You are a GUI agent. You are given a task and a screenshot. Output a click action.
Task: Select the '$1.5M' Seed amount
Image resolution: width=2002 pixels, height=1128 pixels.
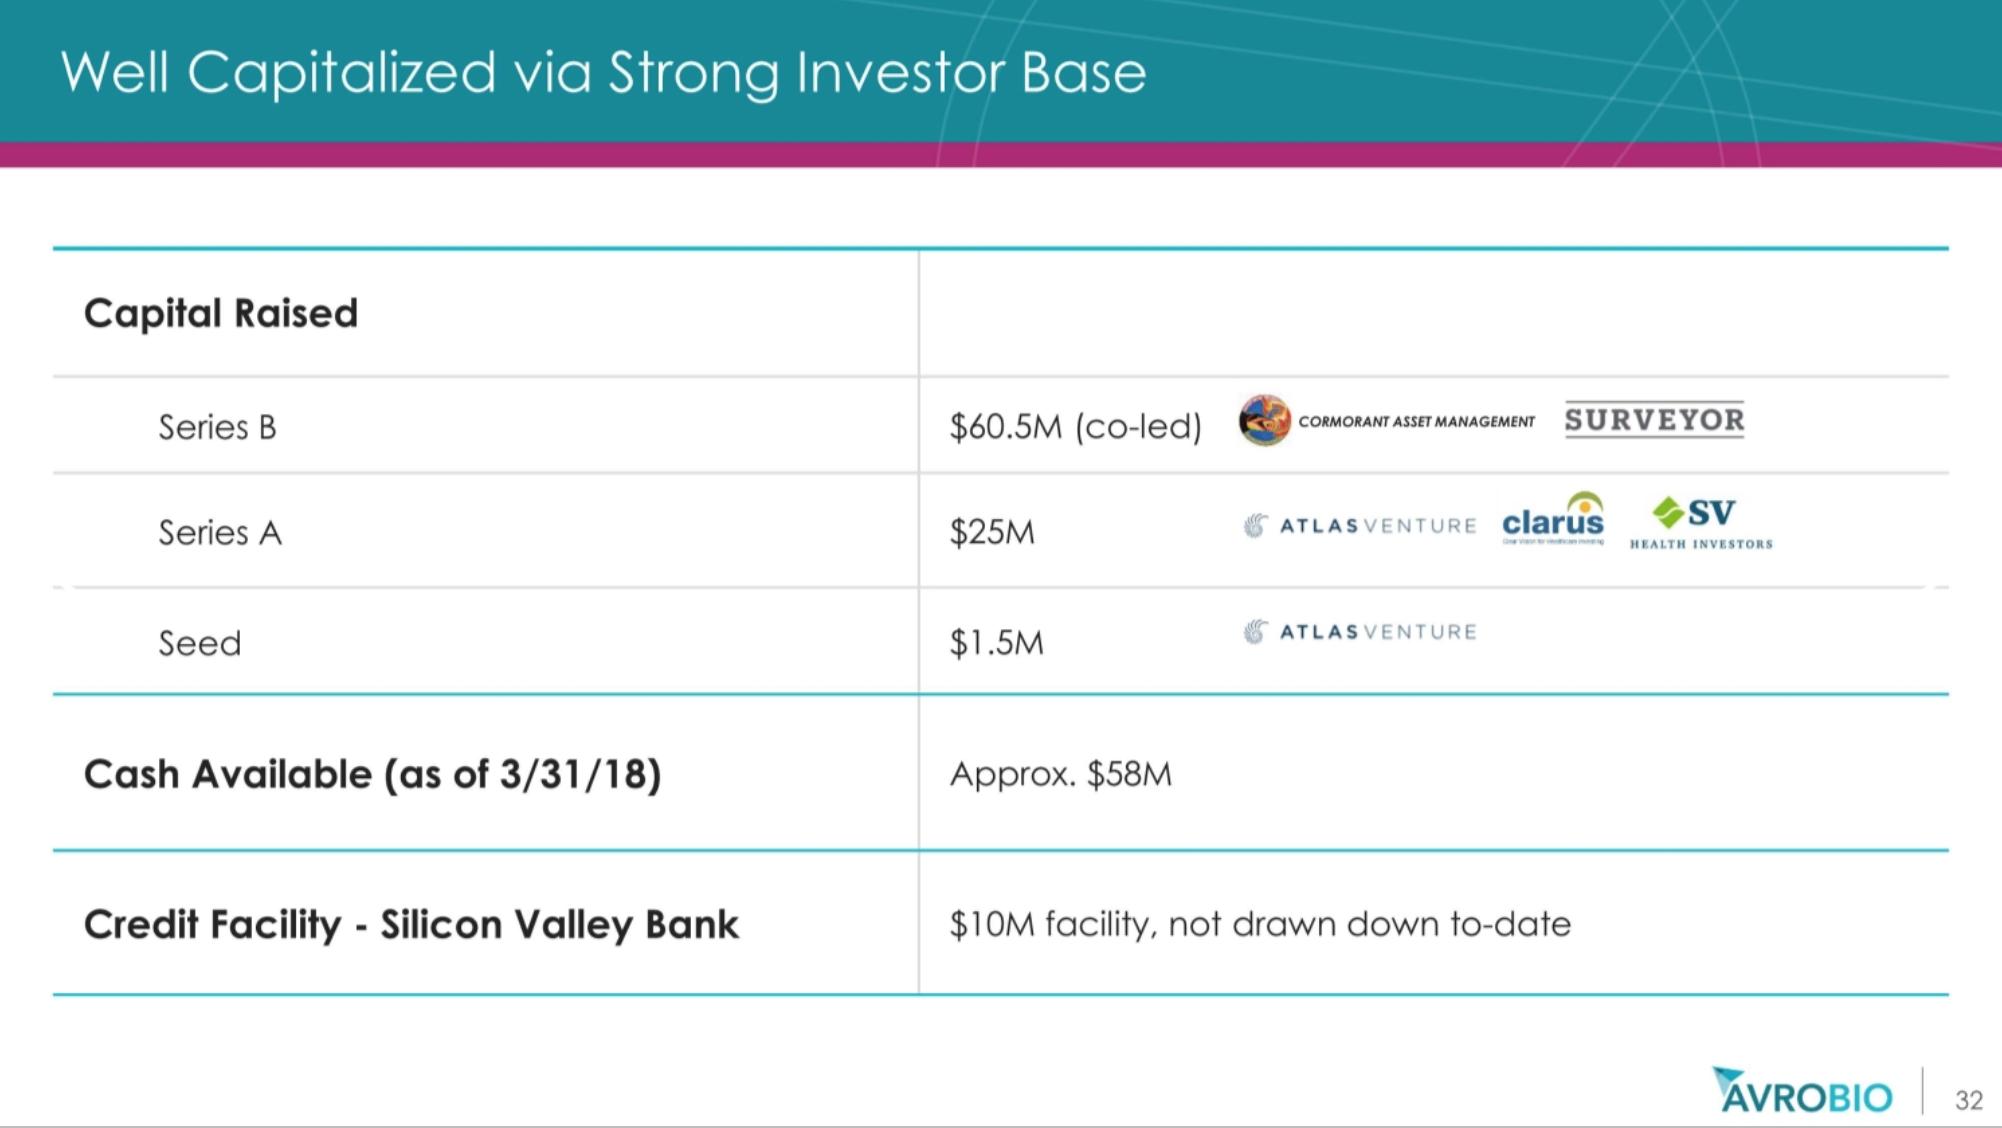point(996,643)
